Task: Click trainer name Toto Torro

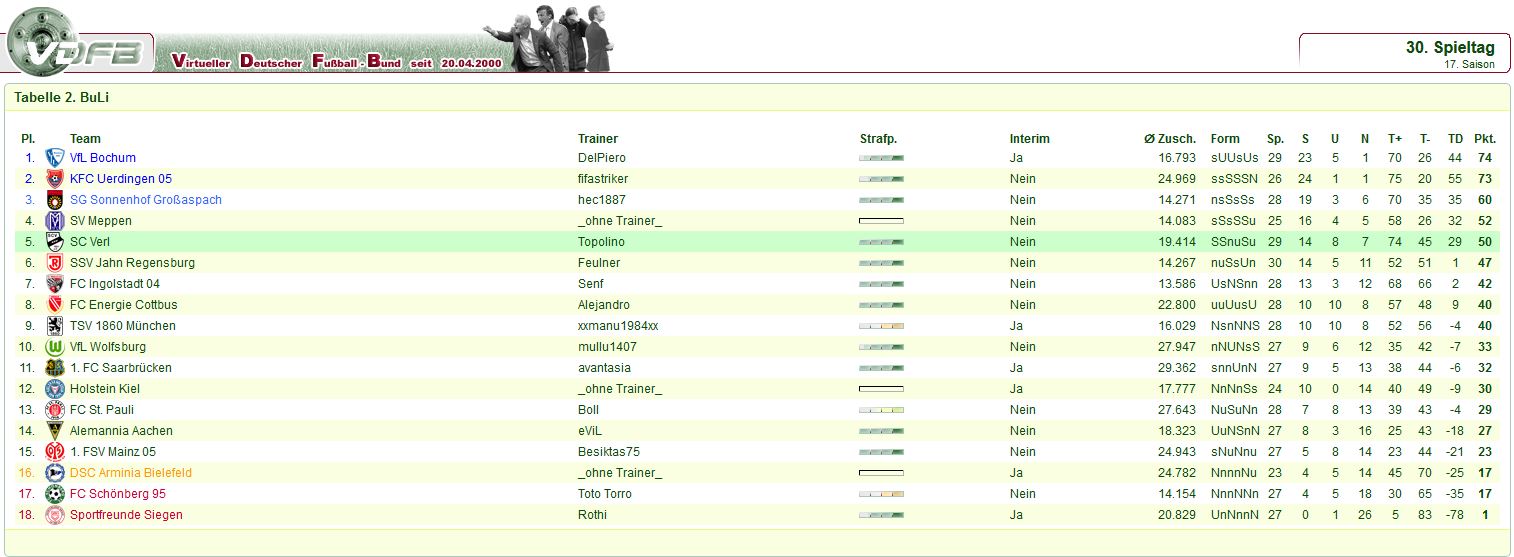Action: click(x=605, y=494)
